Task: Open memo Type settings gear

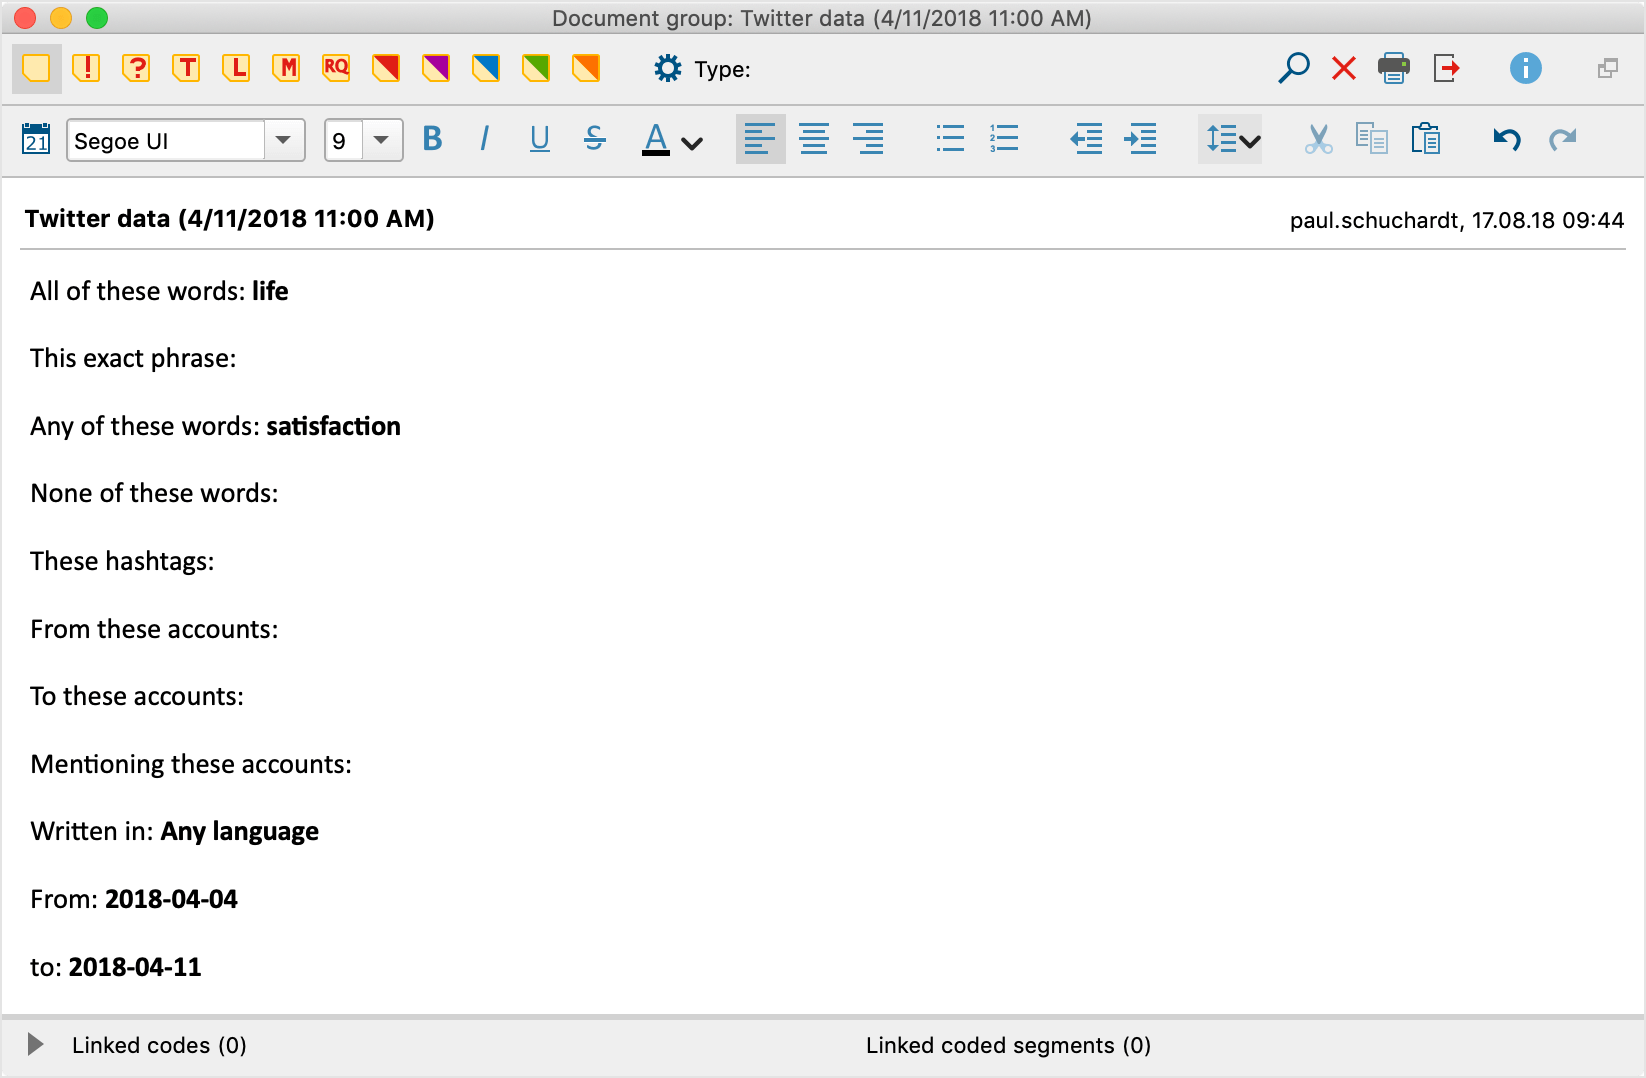Action: [x=668, y=68]
